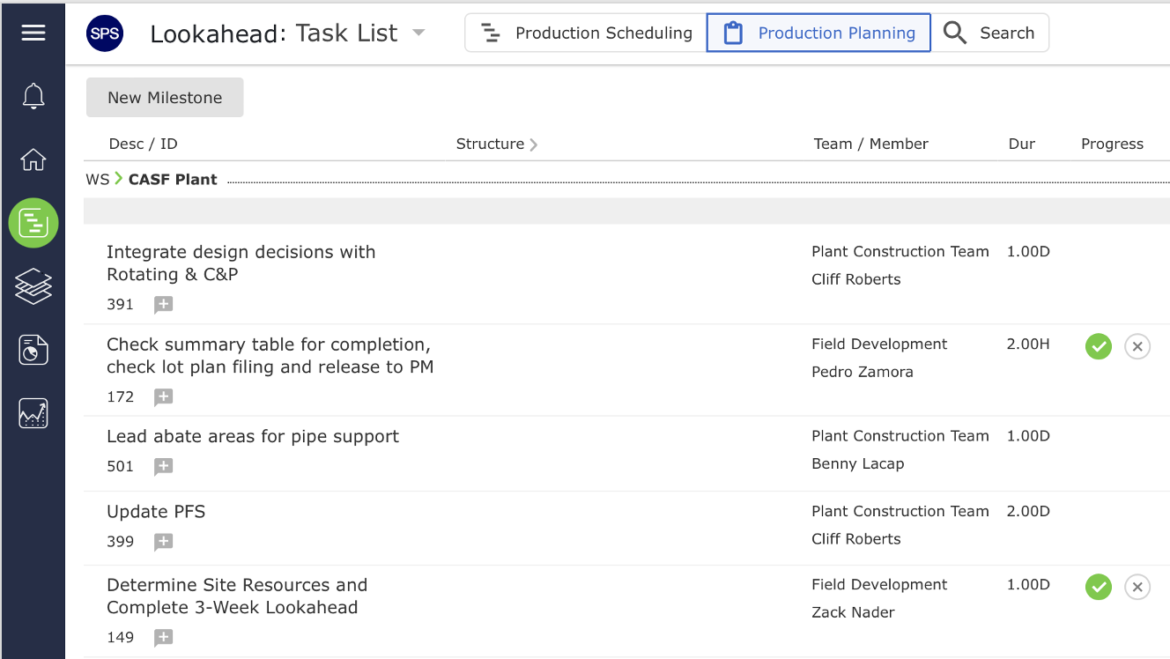Sort by the Desc / ID column header
1170x659 pixels.
coord(143,143)
